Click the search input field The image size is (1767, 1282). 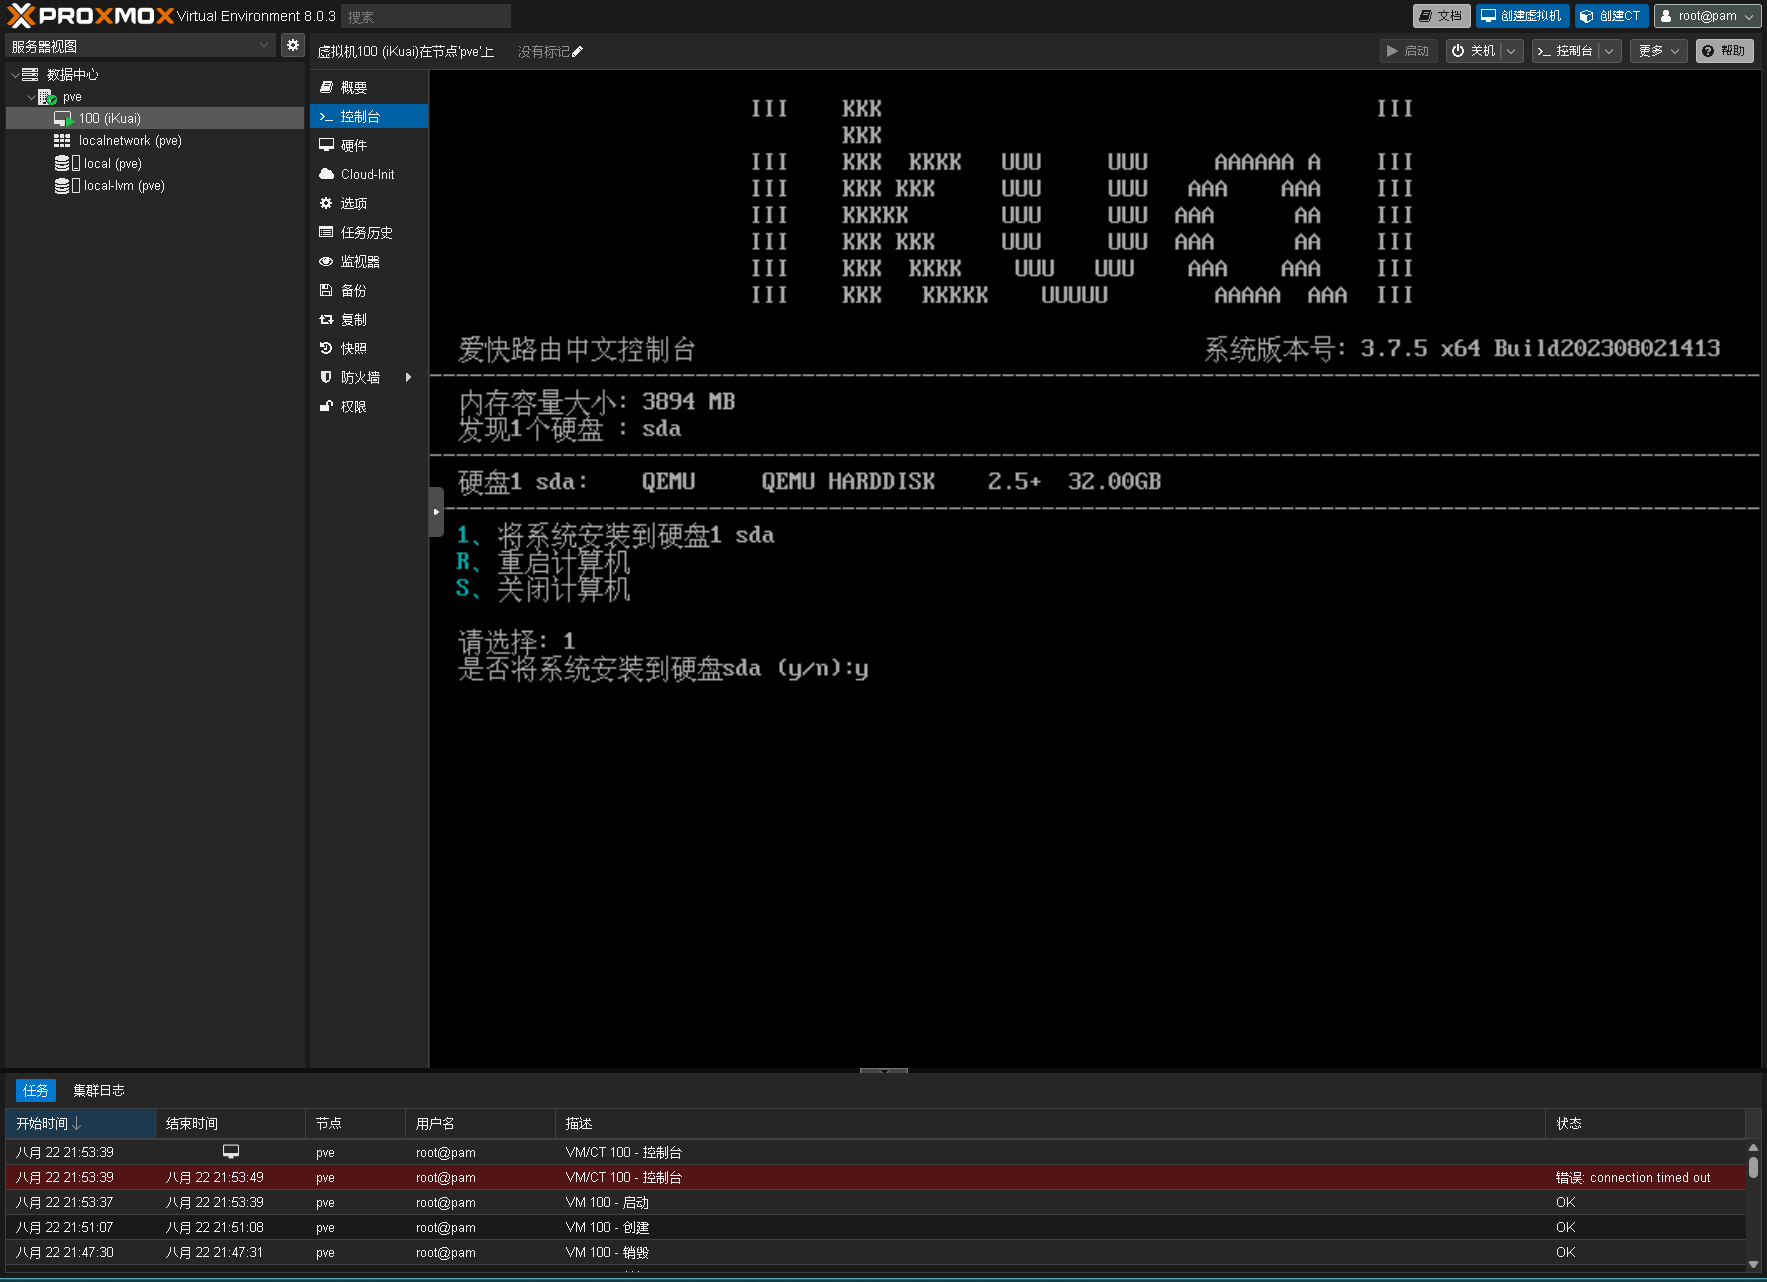(426, 17)
